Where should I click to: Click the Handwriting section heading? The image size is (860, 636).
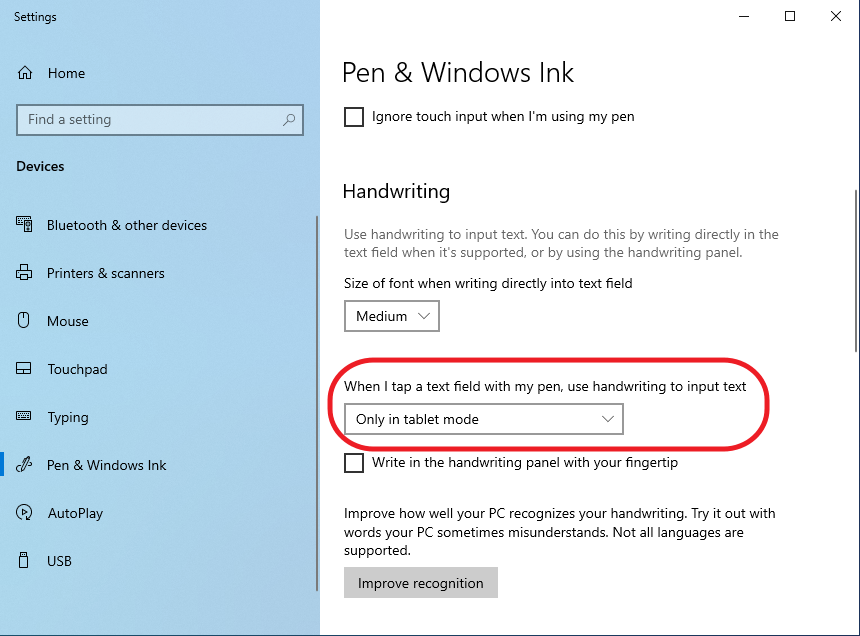pos(396,191)
